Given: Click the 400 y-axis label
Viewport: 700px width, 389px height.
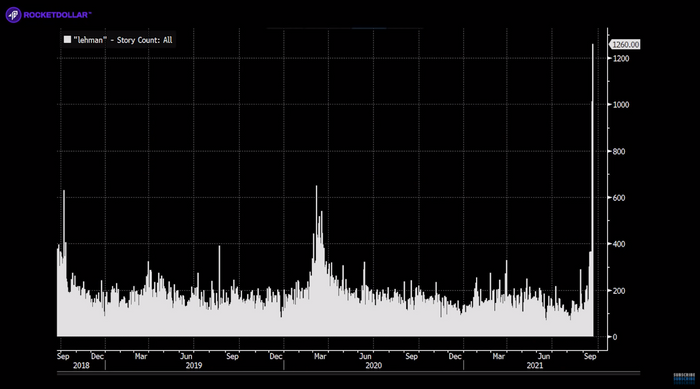Looking at the screenshot, I should click(619, 244).
